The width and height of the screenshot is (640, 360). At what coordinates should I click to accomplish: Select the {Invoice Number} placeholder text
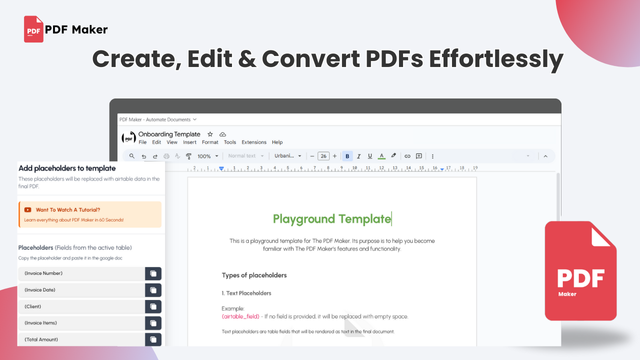pyautogui.click(x=43, y=273)
